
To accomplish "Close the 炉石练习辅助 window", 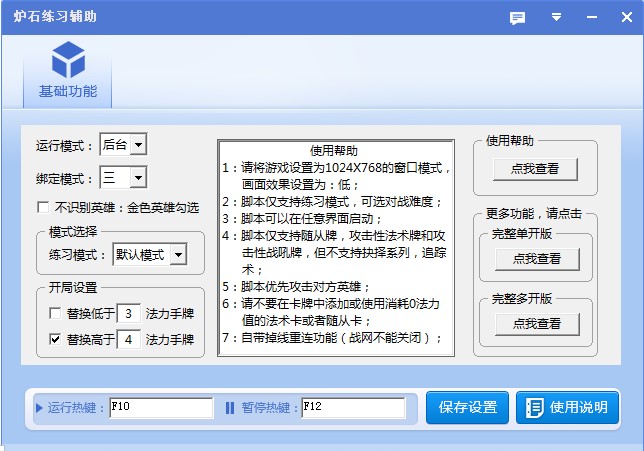I will (627, 17).
